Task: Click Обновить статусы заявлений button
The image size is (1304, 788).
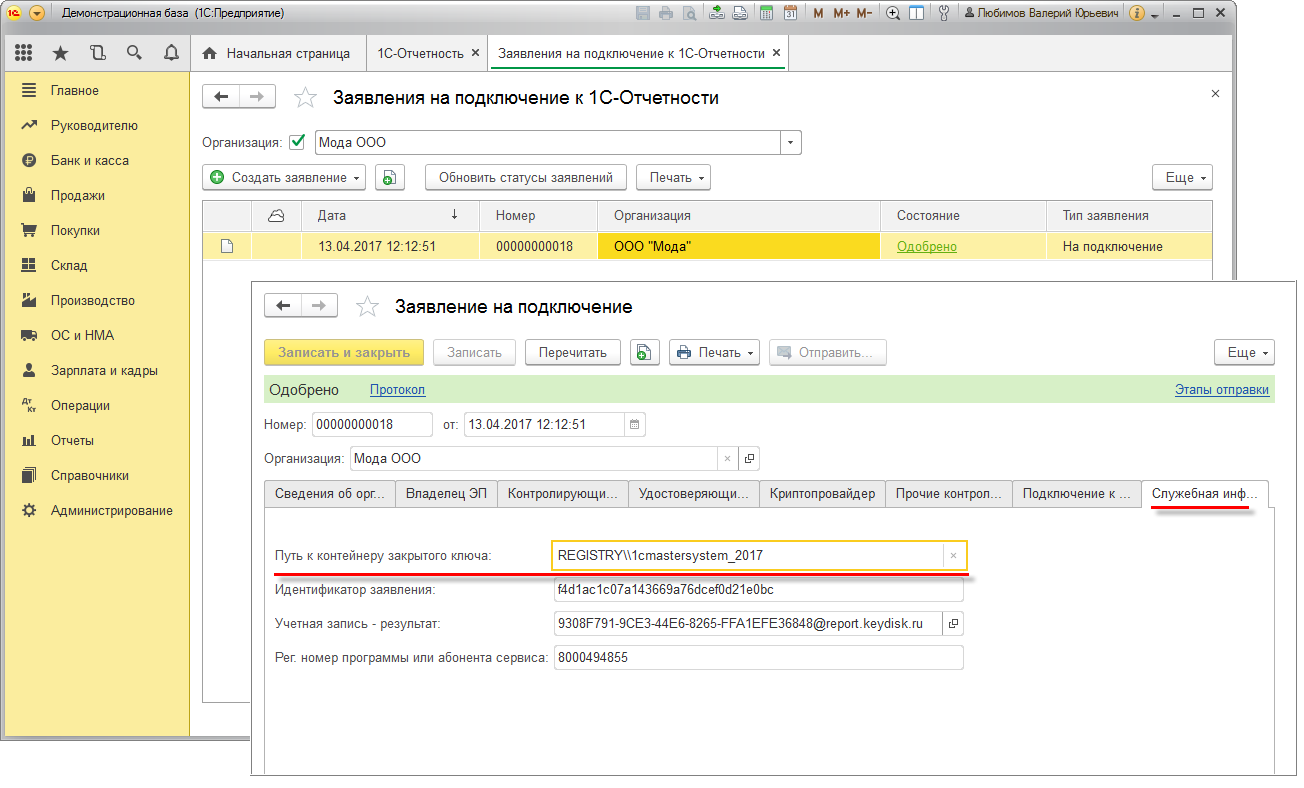Action: [x=526, y=178]
